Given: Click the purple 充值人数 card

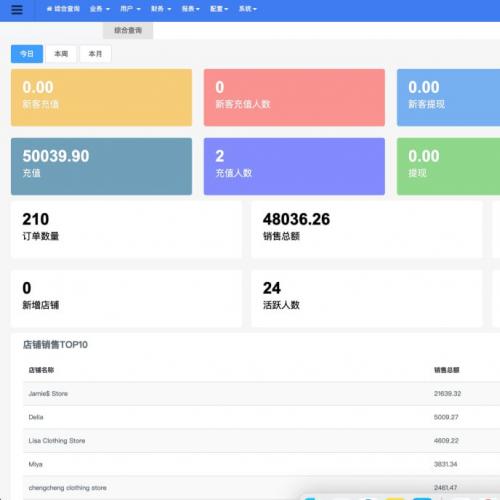Looking at the screenshot, I should click(294, 166).
